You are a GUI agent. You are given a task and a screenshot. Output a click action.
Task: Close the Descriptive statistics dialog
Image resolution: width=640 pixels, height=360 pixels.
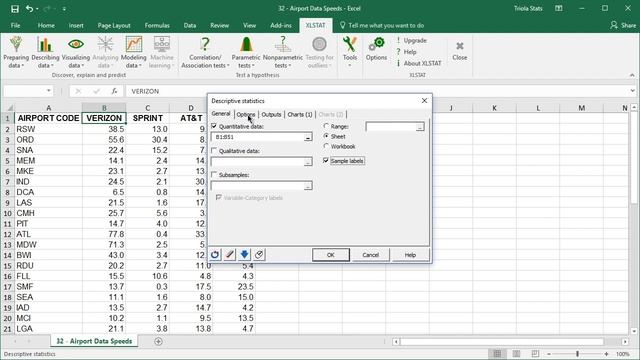tap(424, 100)
